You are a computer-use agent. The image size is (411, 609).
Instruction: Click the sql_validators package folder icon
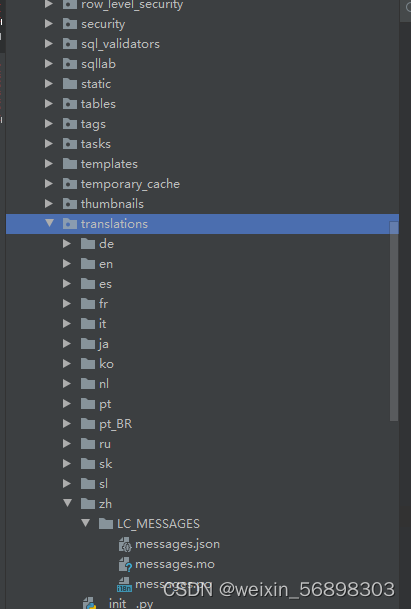pyautogui.click(x=70, y=44)
